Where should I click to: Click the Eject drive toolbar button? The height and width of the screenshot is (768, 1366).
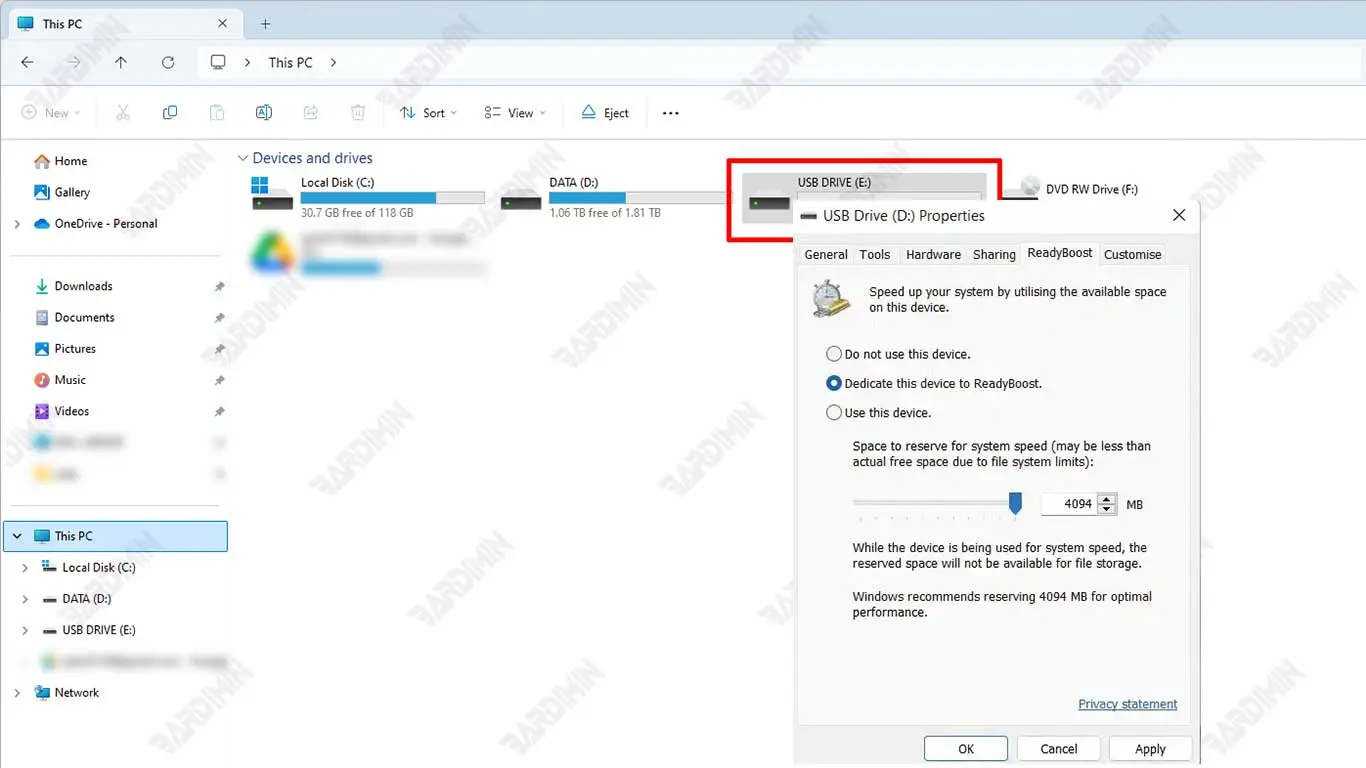pos(605,113)
